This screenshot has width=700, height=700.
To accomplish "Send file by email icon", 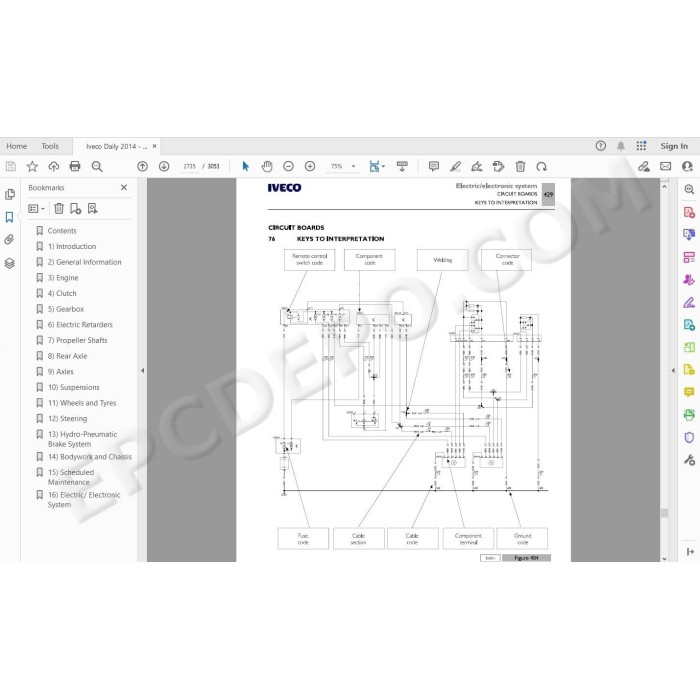I will [x=666, y=167].
